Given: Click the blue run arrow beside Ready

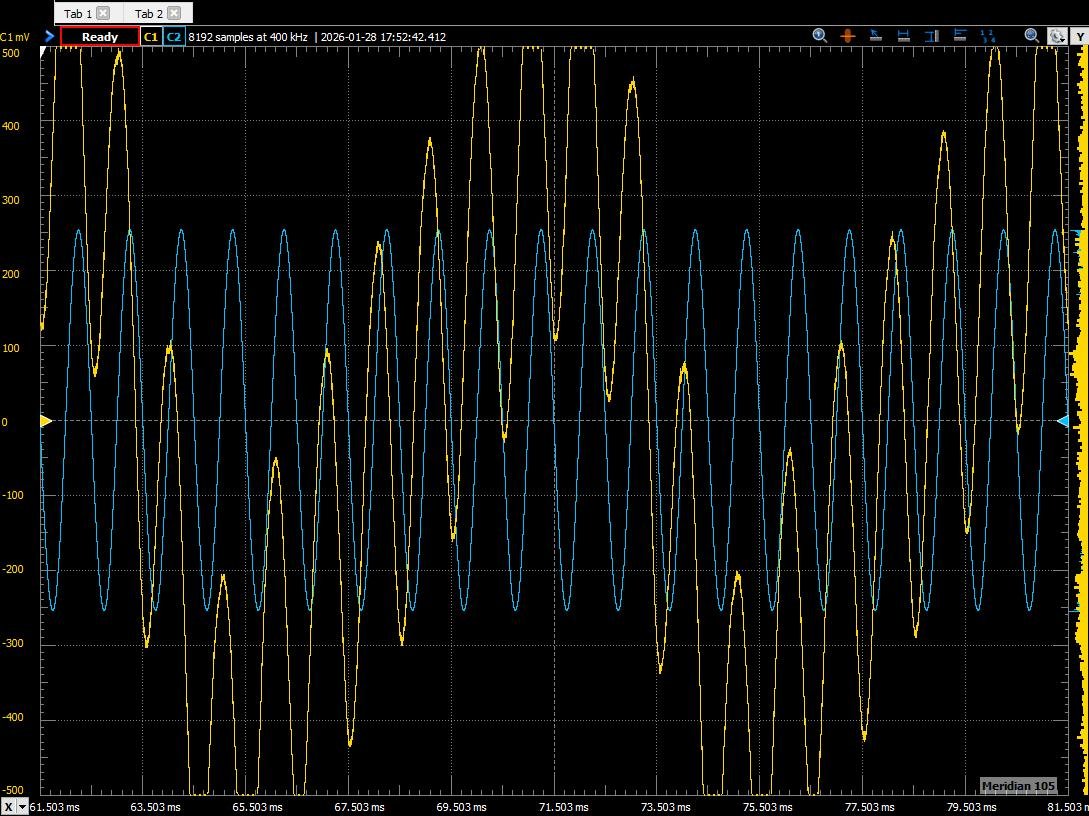Looking at the screenshot, I should [49, 37].
